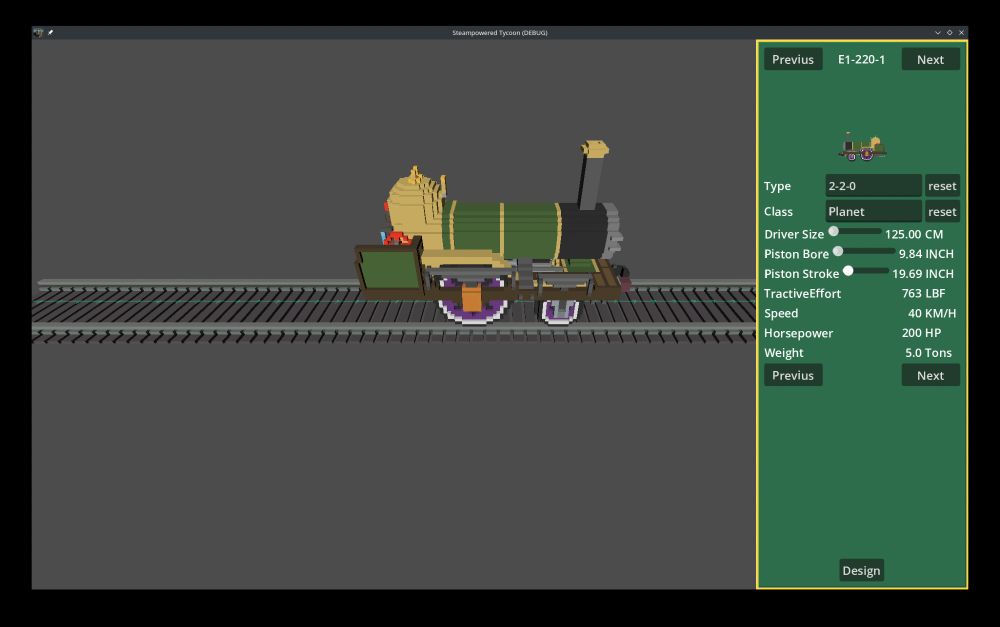This screenshot has width=1000, height=627.
Task: Click the 19.69 INCH piston stroke value
Action: pyautogui.click(x=923, y=274)
